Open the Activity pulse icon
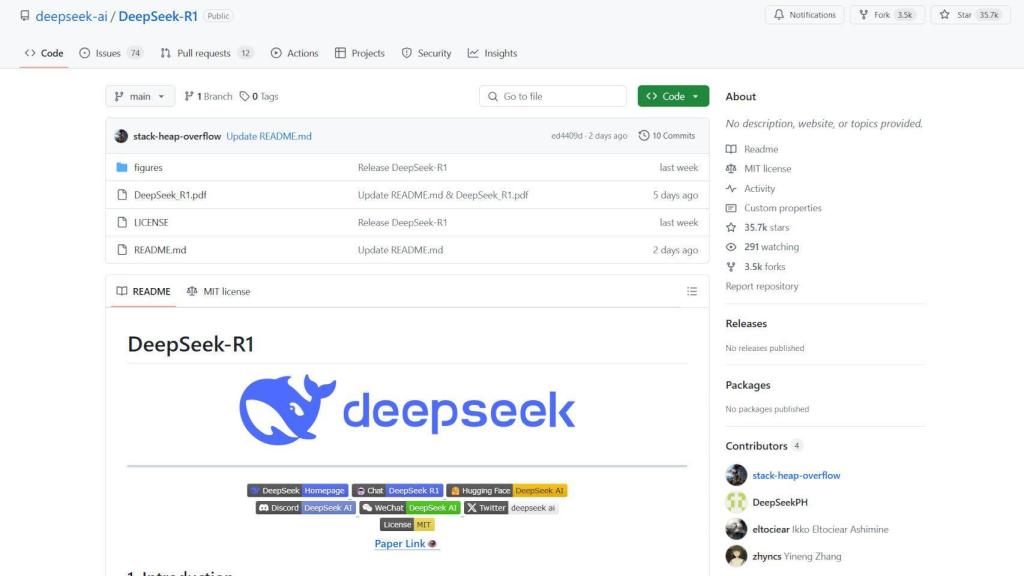This screenshot has width=1024, height=576. (731, 188)
